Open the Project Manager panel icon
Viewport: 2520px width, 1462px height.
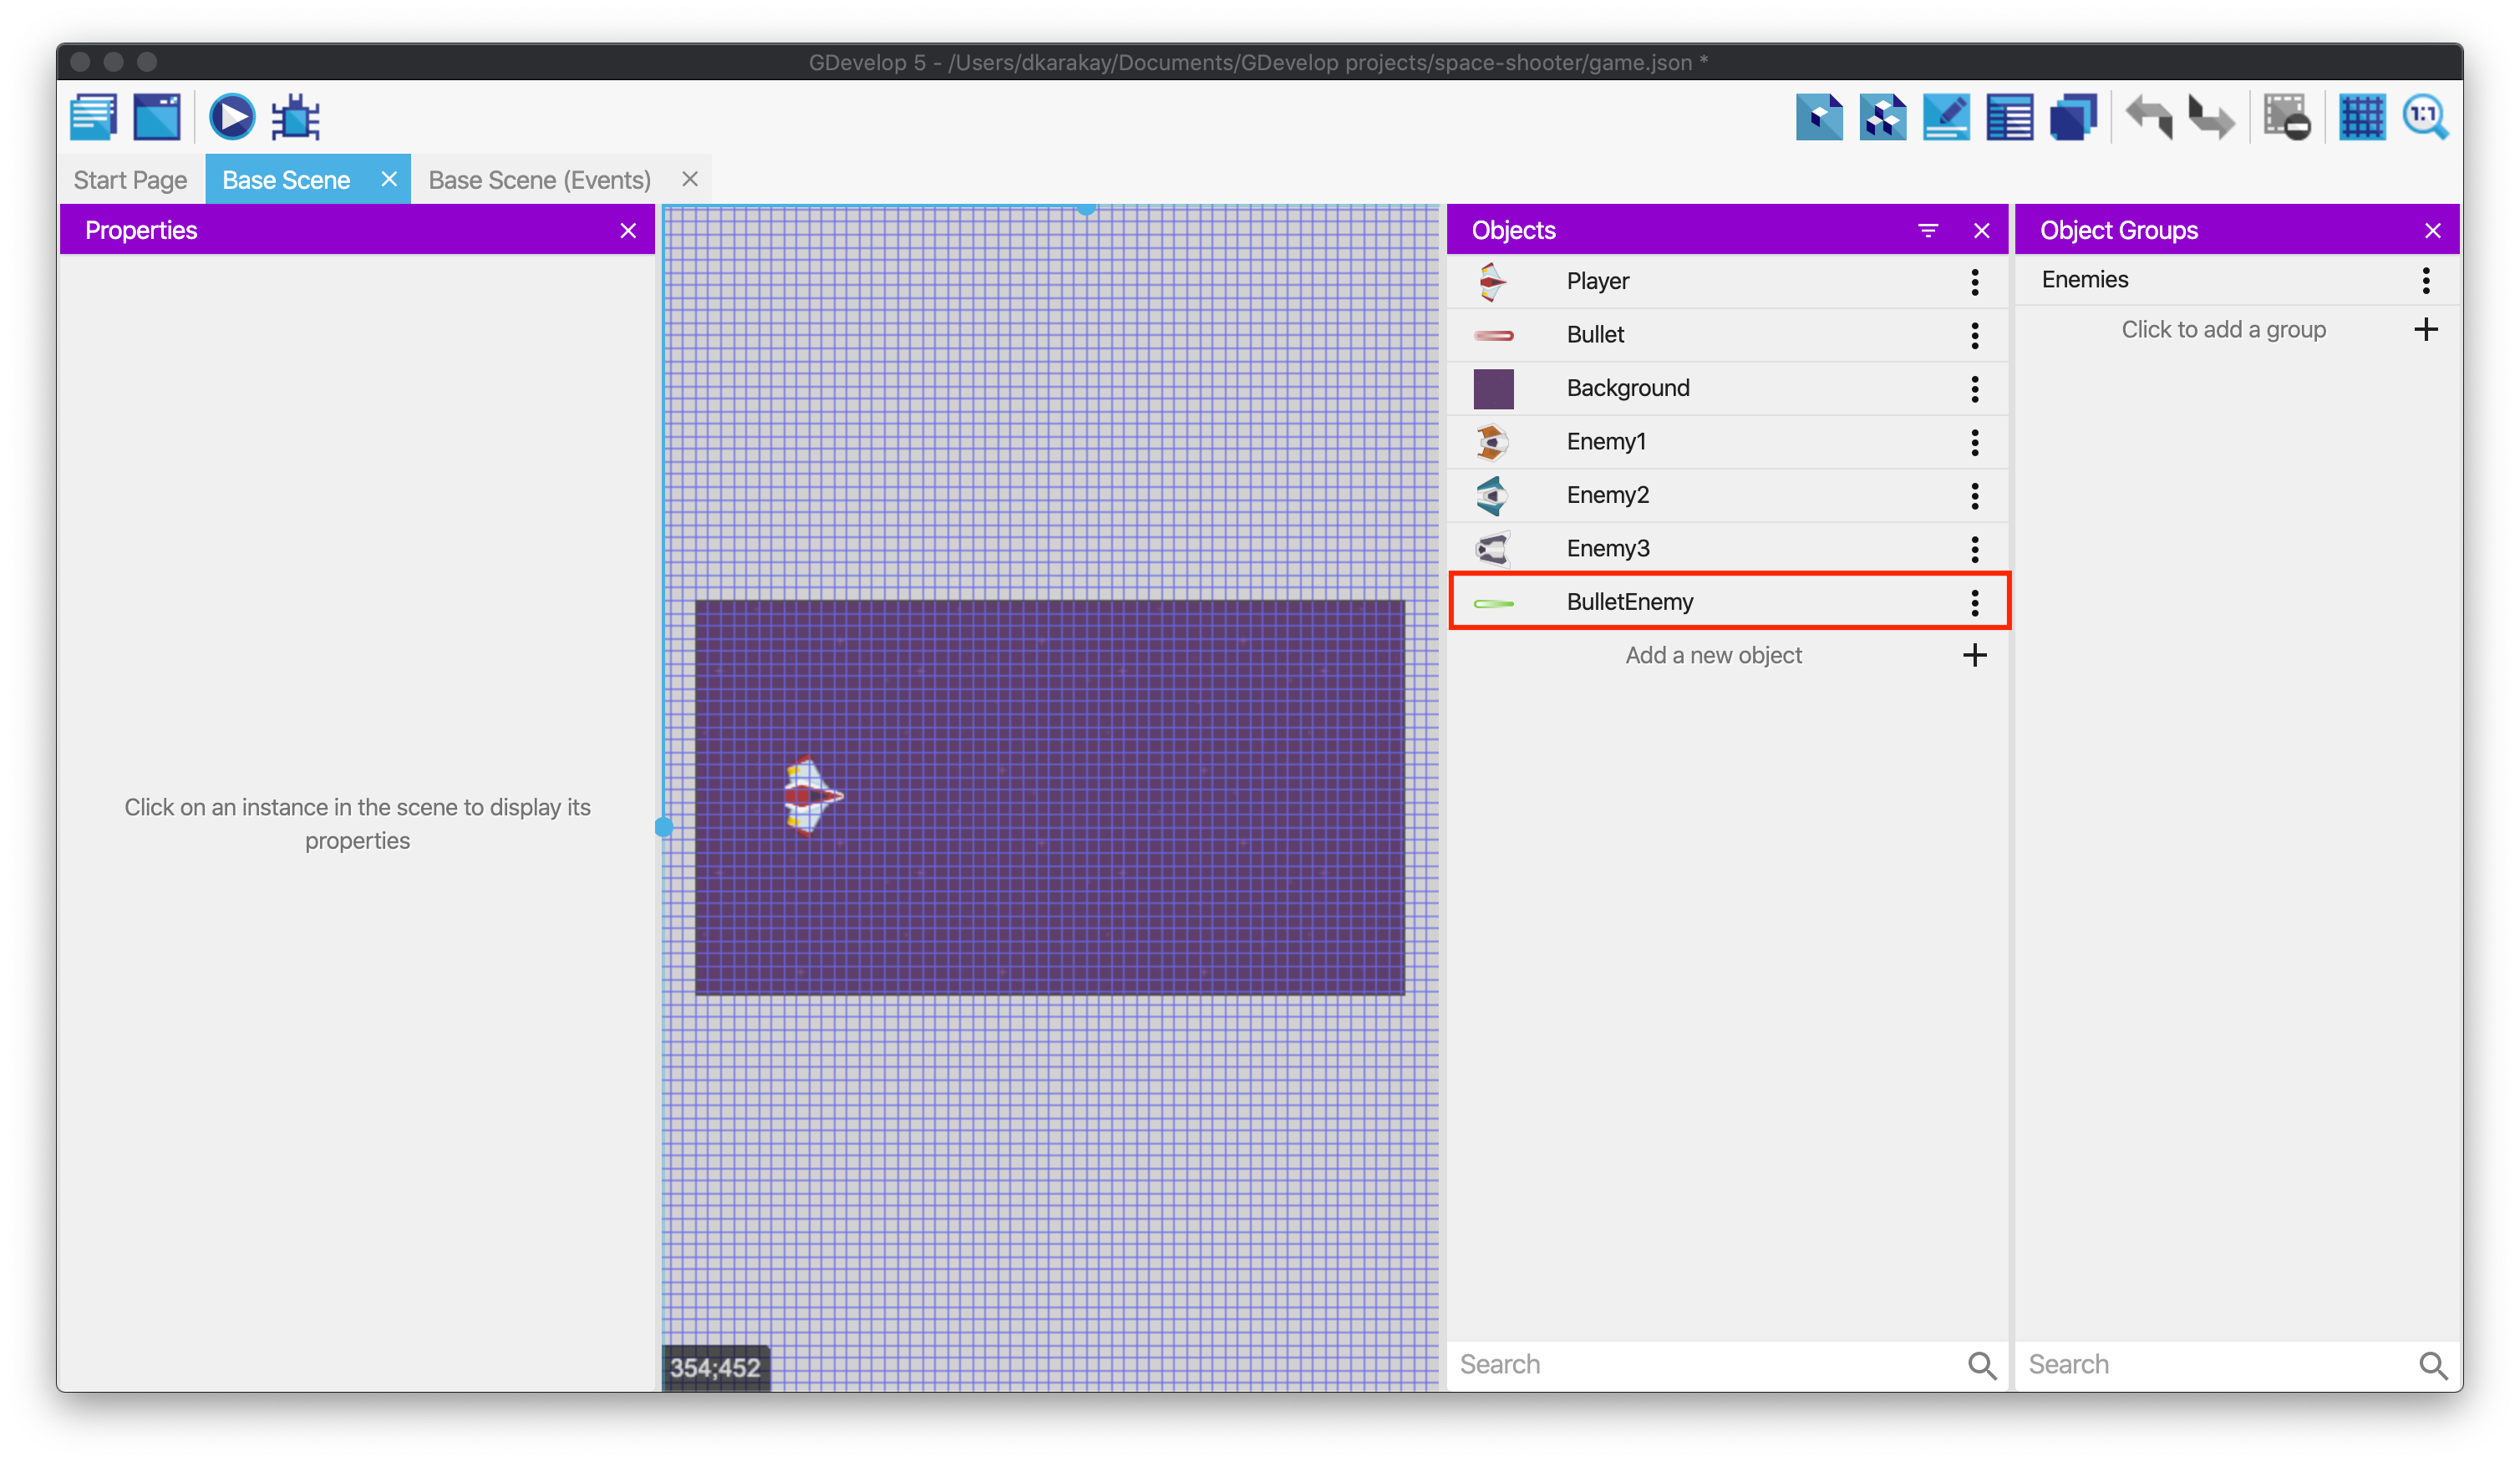point(90,115)
